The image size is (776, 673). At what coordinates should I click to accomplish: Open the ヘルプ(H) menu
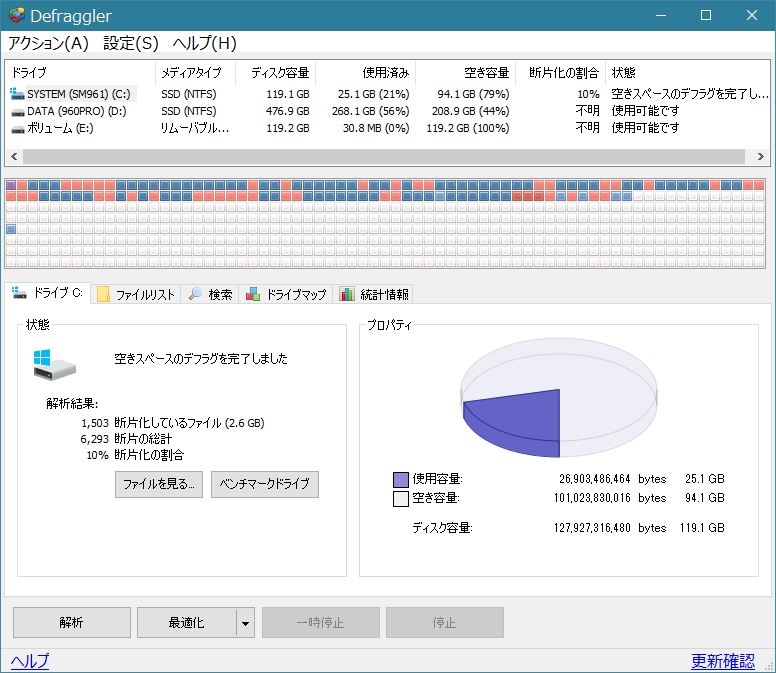[204, 44]
